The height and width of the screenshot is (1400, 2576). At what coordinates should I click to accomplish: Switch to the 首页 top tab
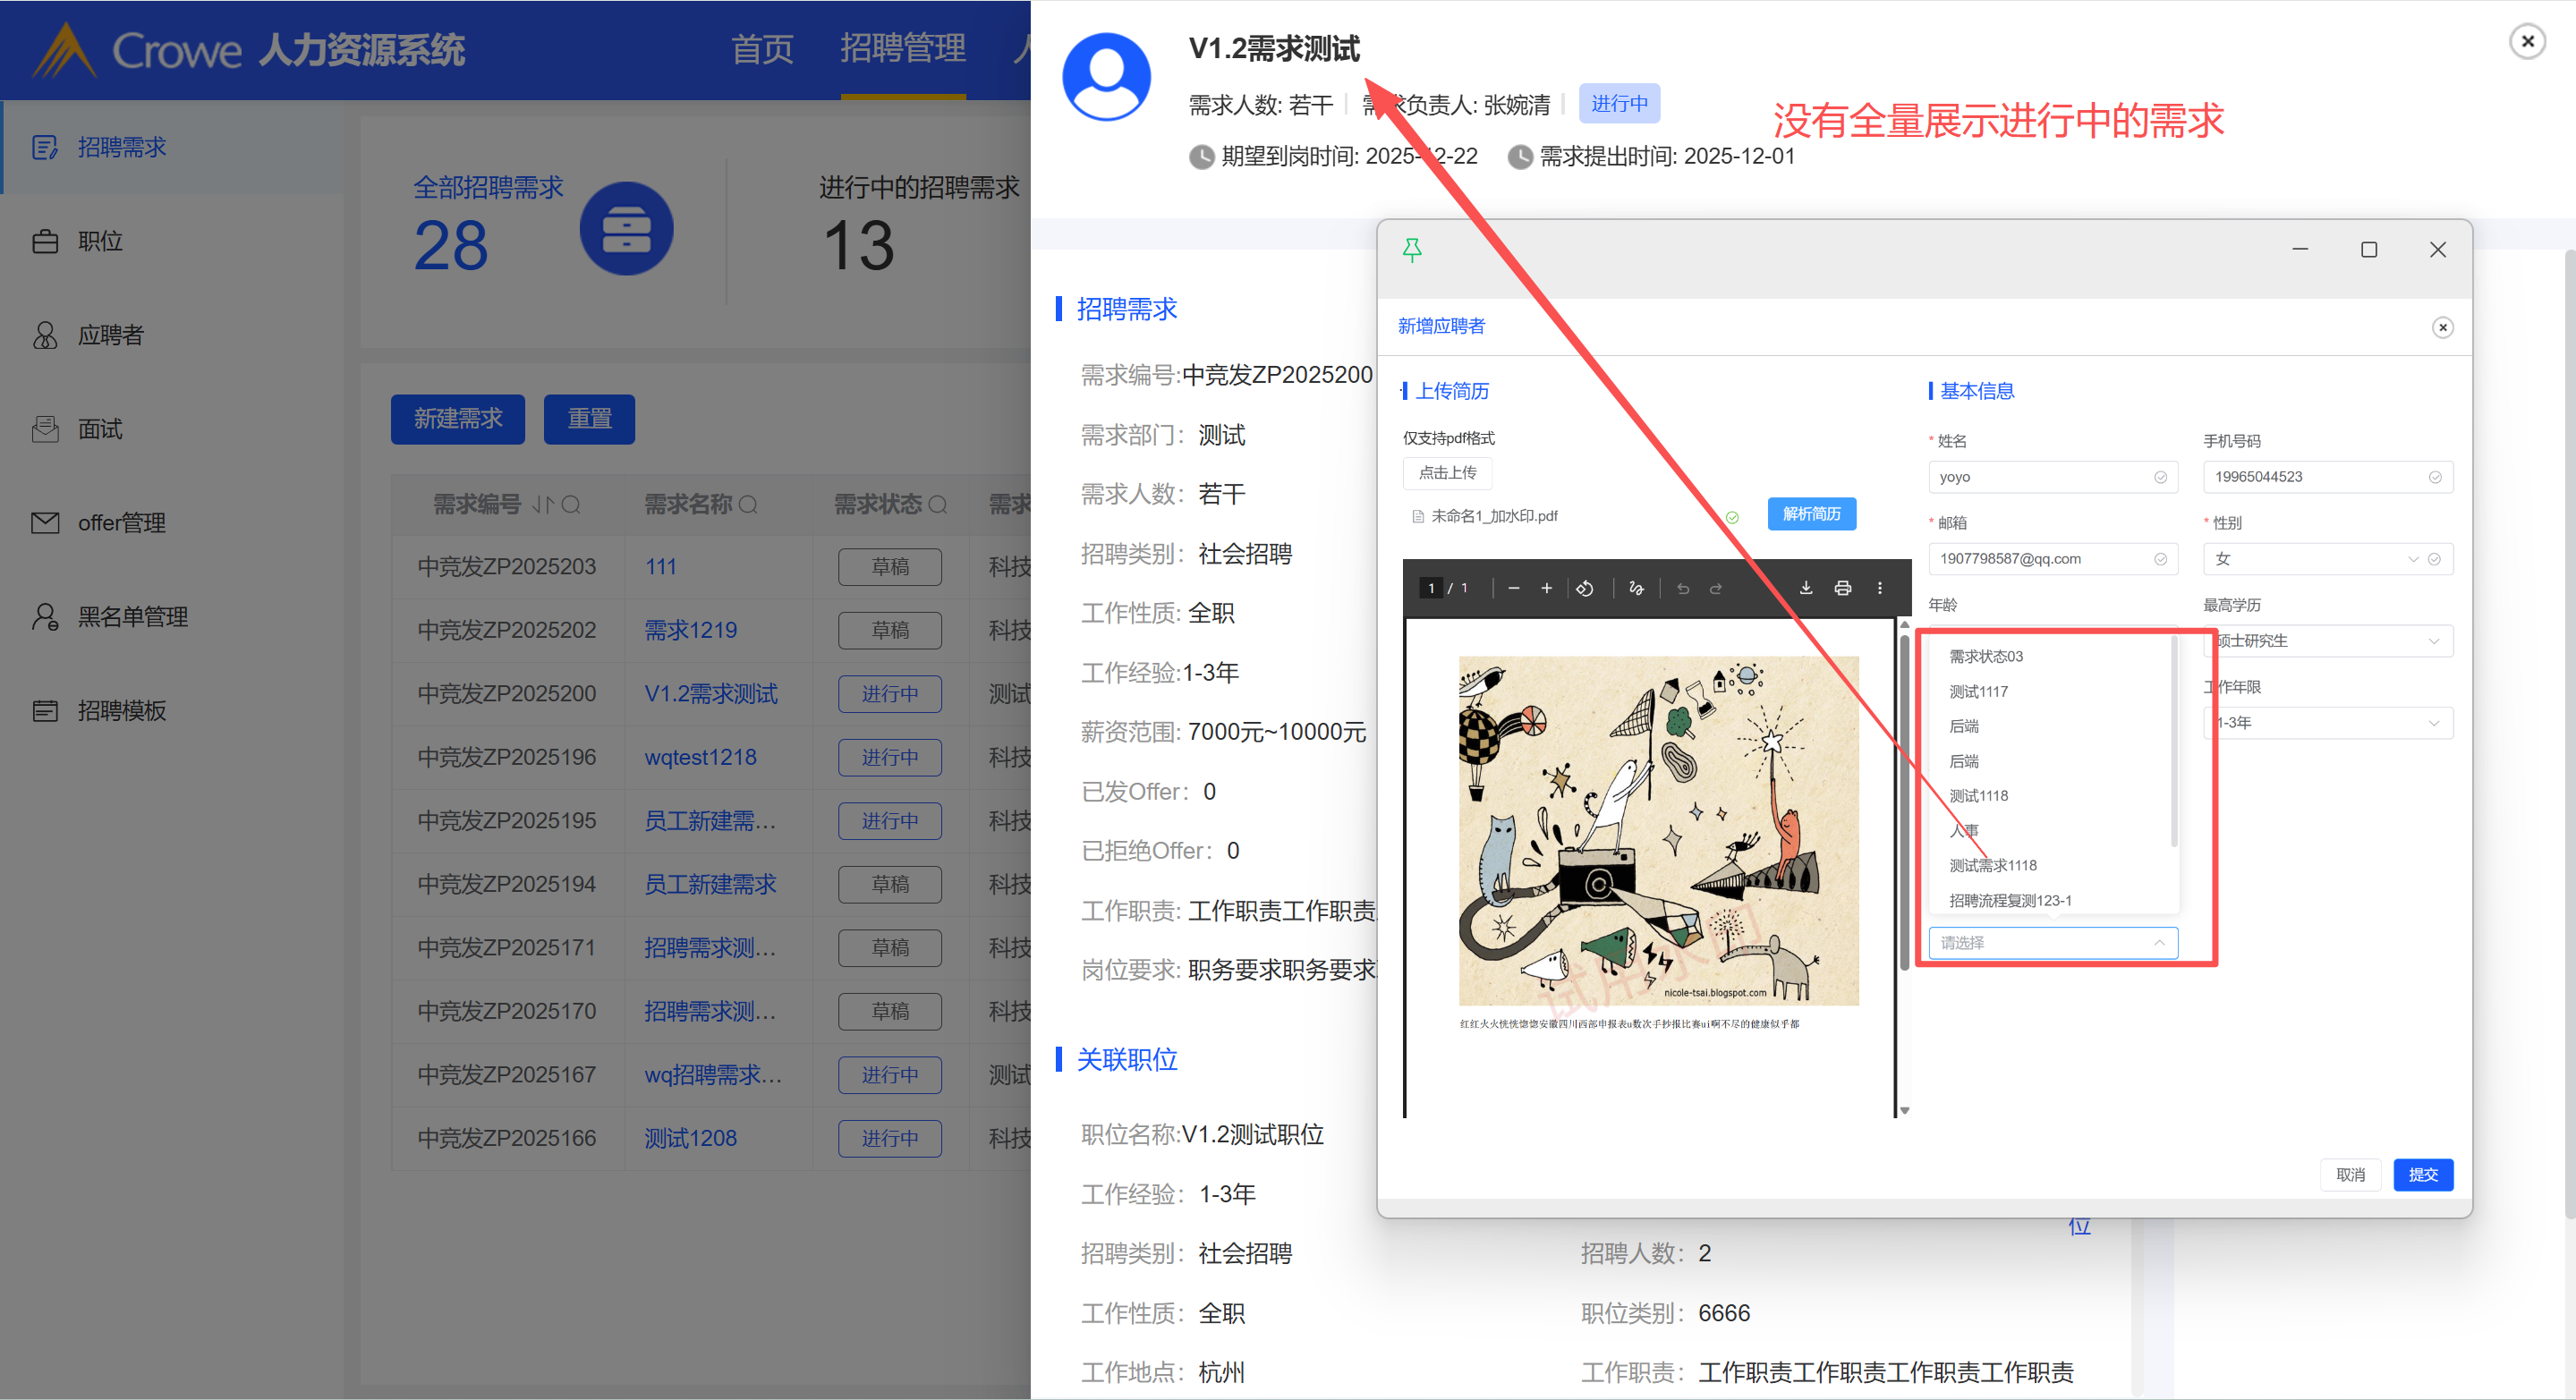(x=762, y=49)
